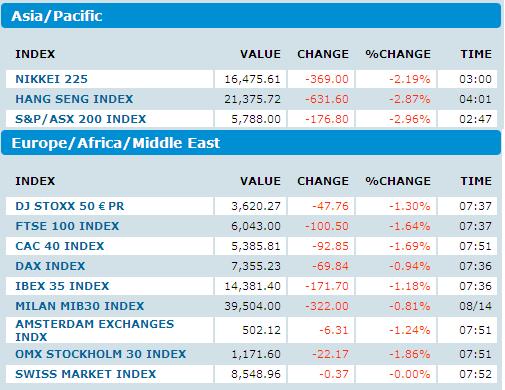Screen dimensions: 505x390
Task: Click the VALUE column header in Asia/Pacific
Action: coord(260,54)
